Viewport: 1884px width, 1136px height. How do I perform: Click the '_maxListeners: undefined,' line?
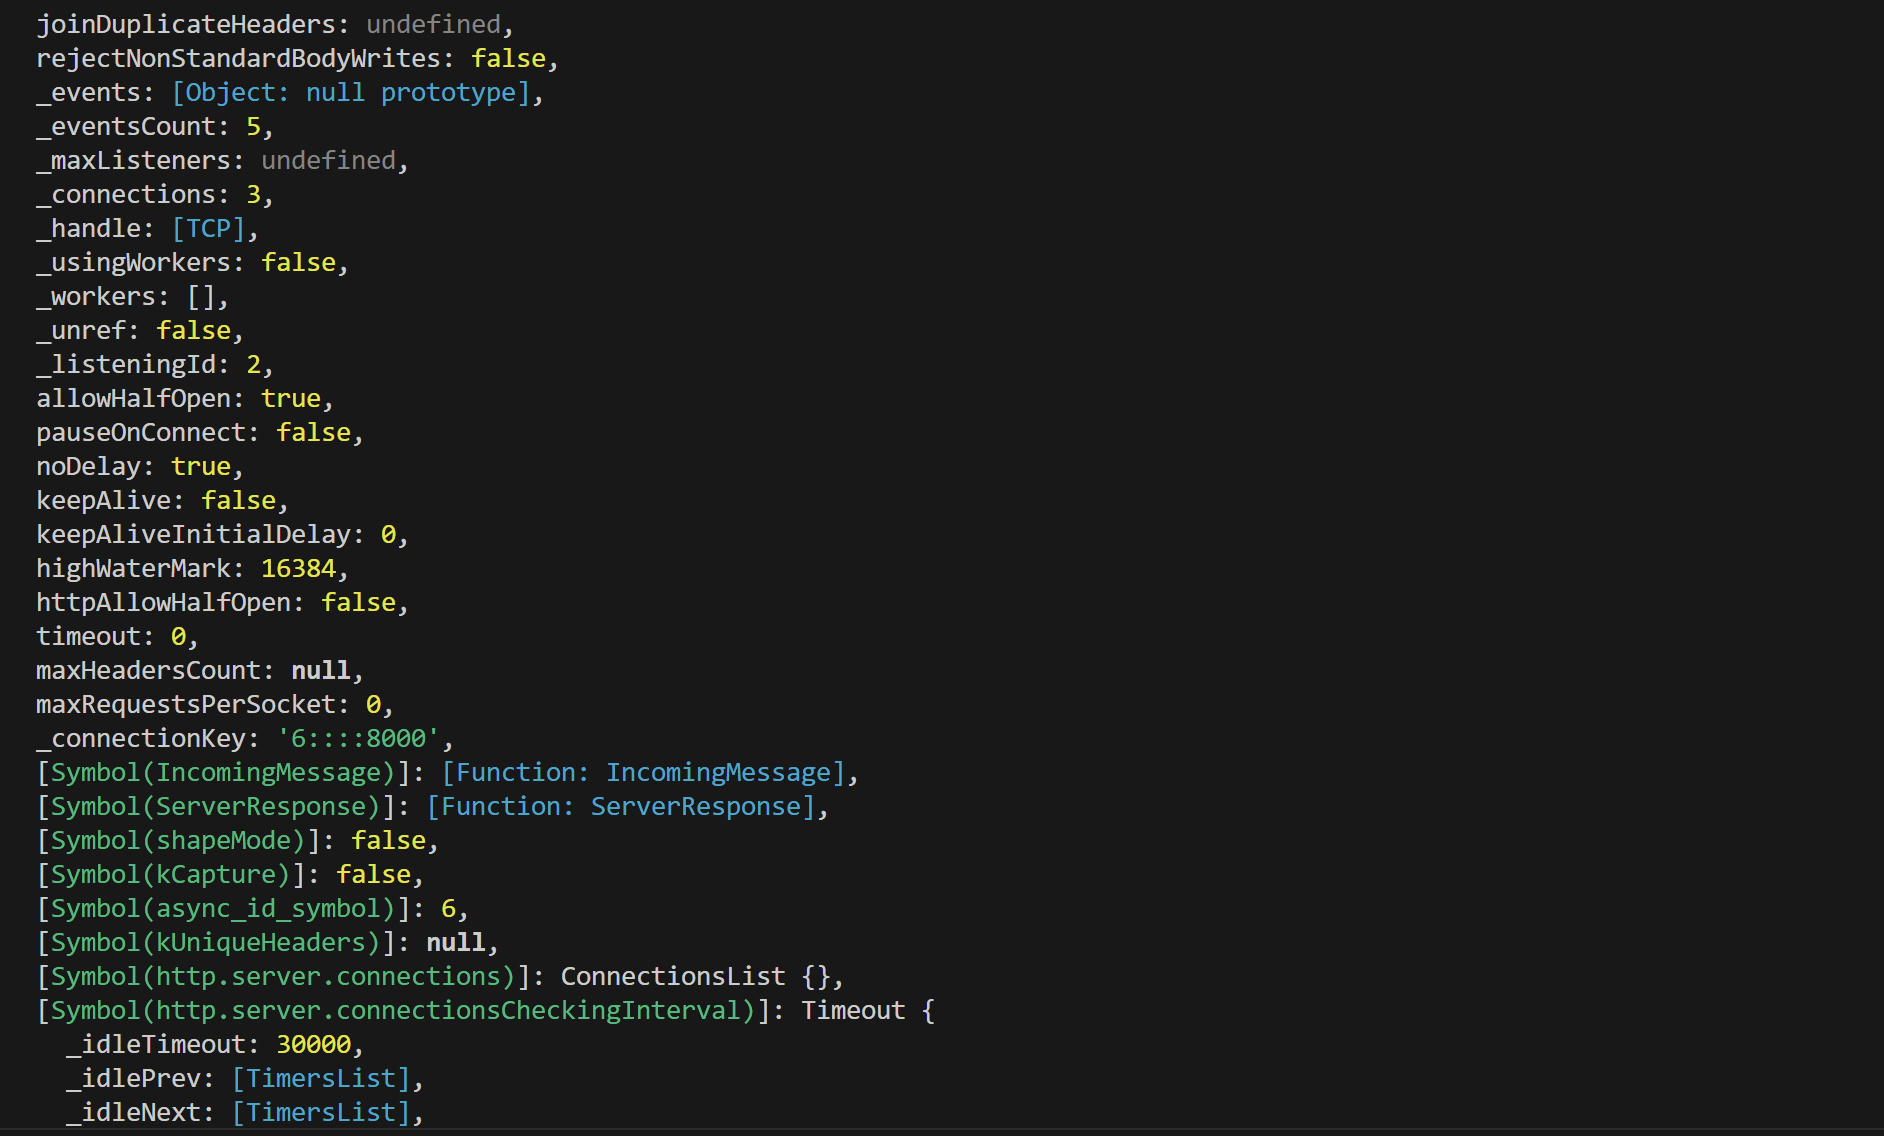click(x=222, y=161)
